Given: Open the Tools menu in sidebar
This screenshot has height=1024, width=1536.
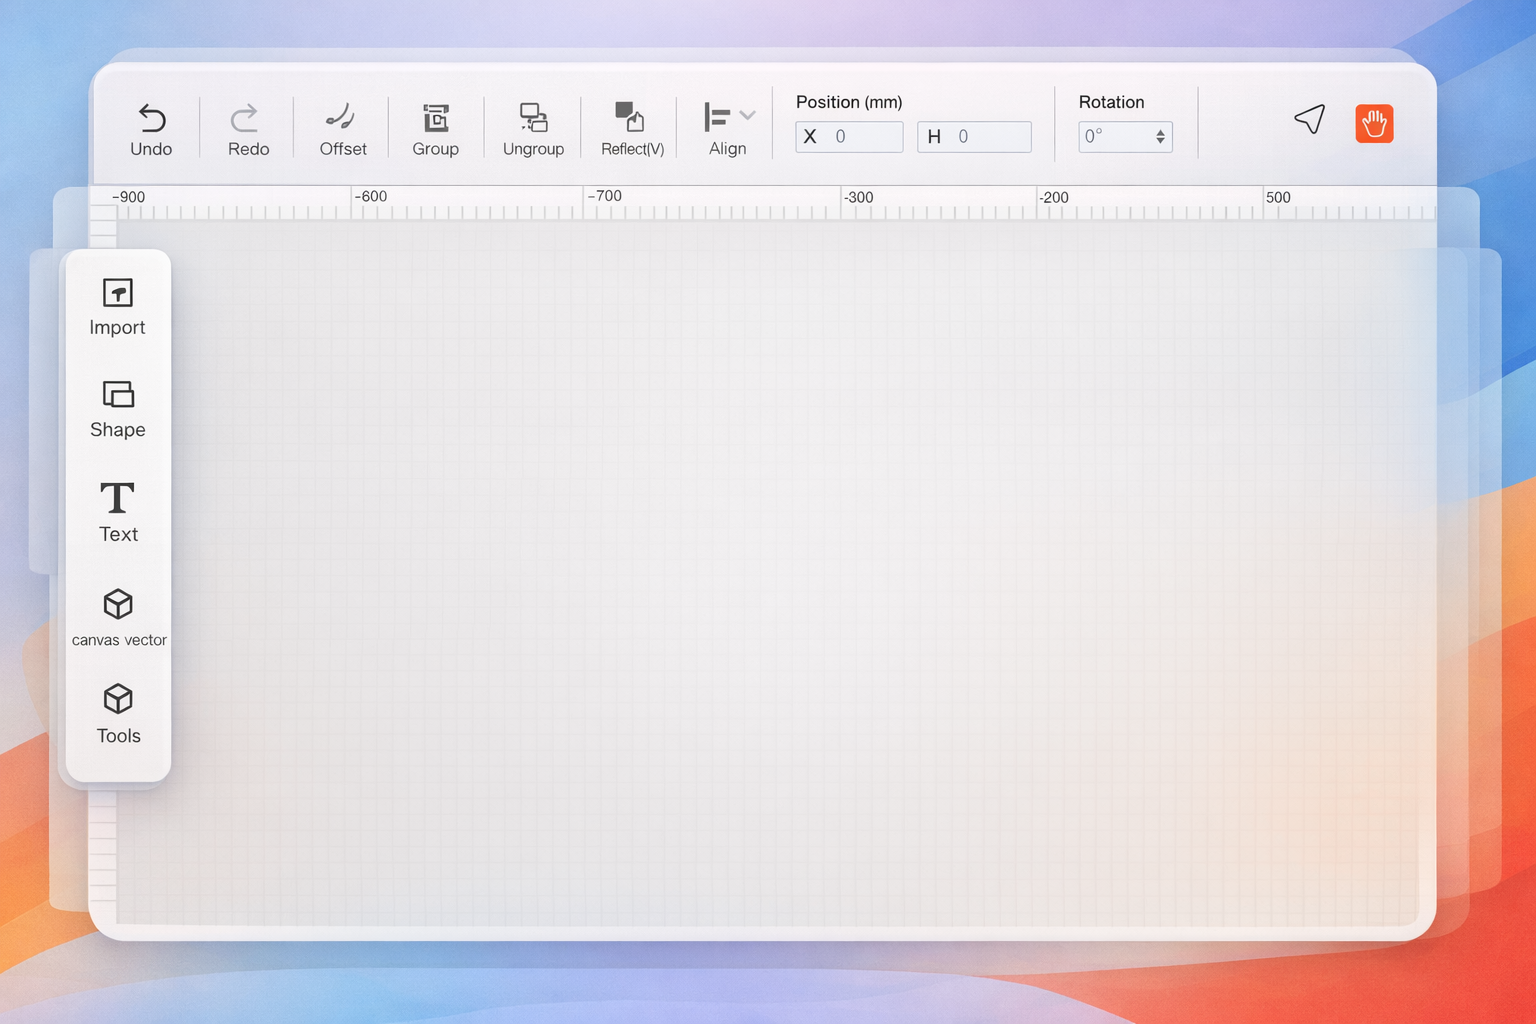Looking at the screenshot, I should [118, 699].
